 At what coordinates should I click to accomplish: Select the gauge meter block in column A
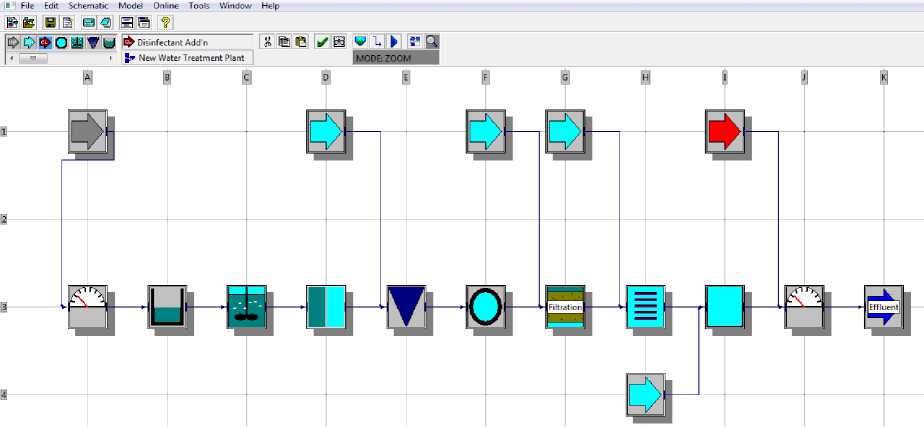coord(87,307)
